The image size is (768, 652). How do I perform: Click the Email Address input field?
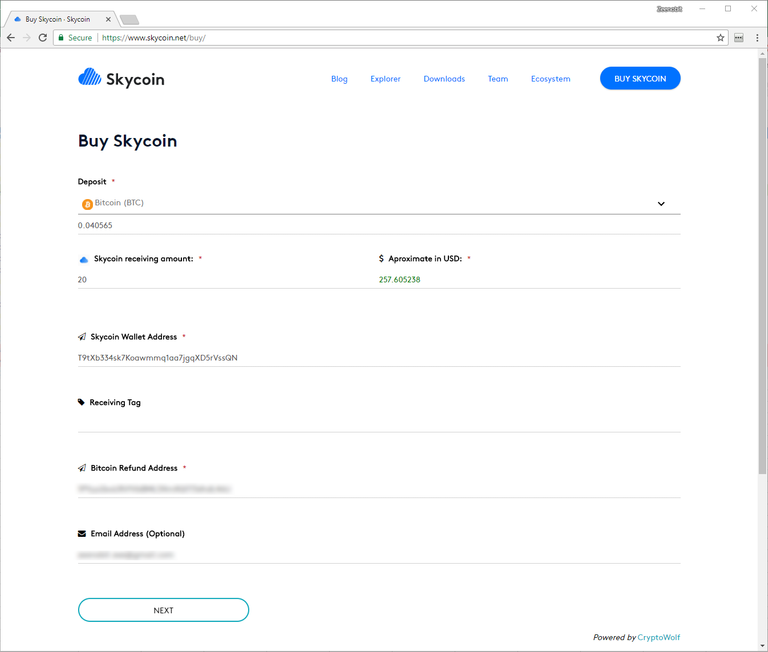(x=379, y=555)
